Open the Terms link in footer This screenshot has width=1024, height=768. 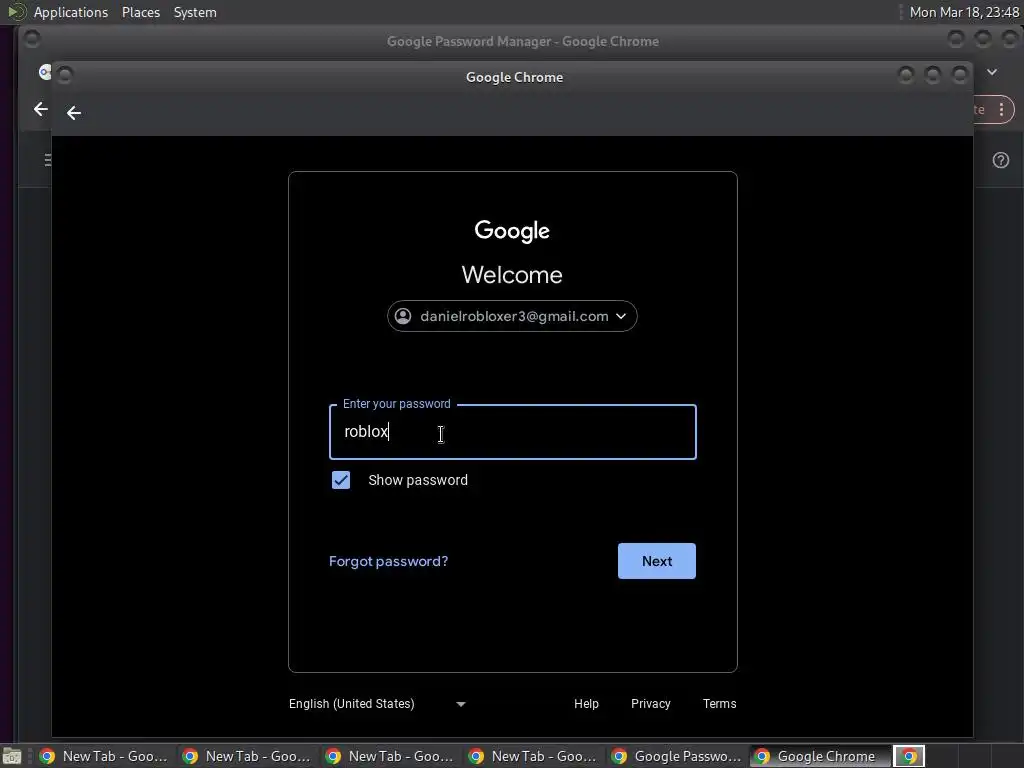pyautogui.click(x=719, y=703)
